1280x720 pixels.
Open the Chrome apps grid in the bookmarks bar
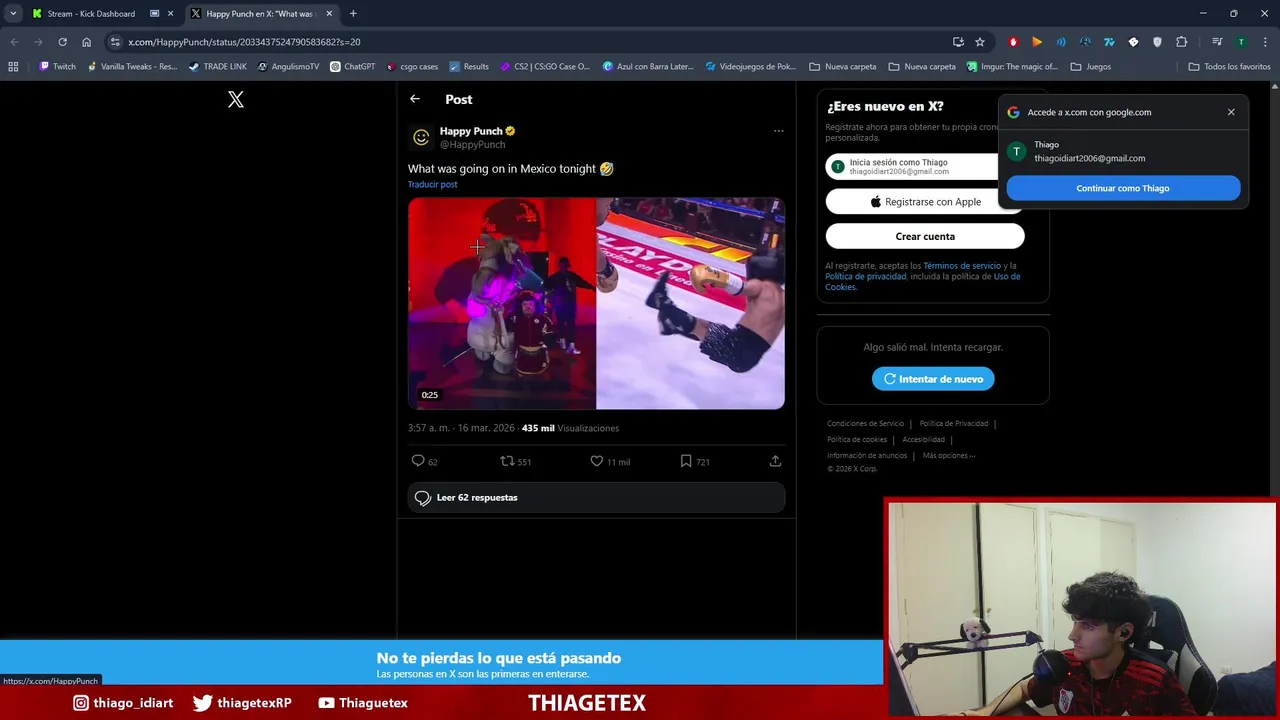pyautogui.click(x=13, y=67)
